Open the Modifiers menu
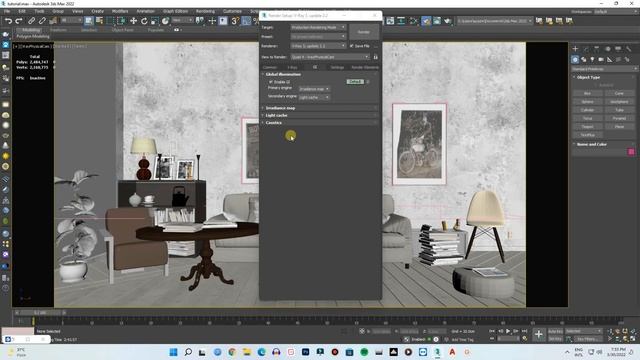Image resolution: width=640 pixels, height=360 pixels. (x=120, y=11)
